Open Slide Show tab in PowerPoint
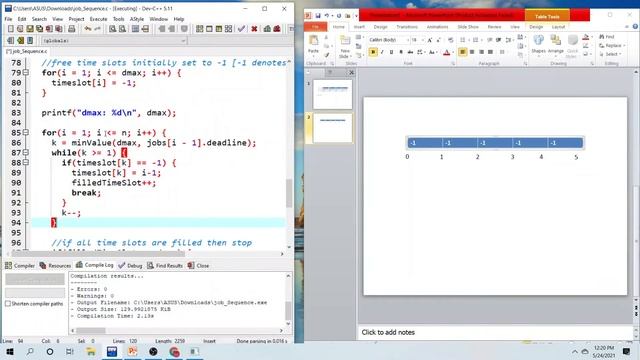This screenshot has width=640, height=360. pos(468,27)
